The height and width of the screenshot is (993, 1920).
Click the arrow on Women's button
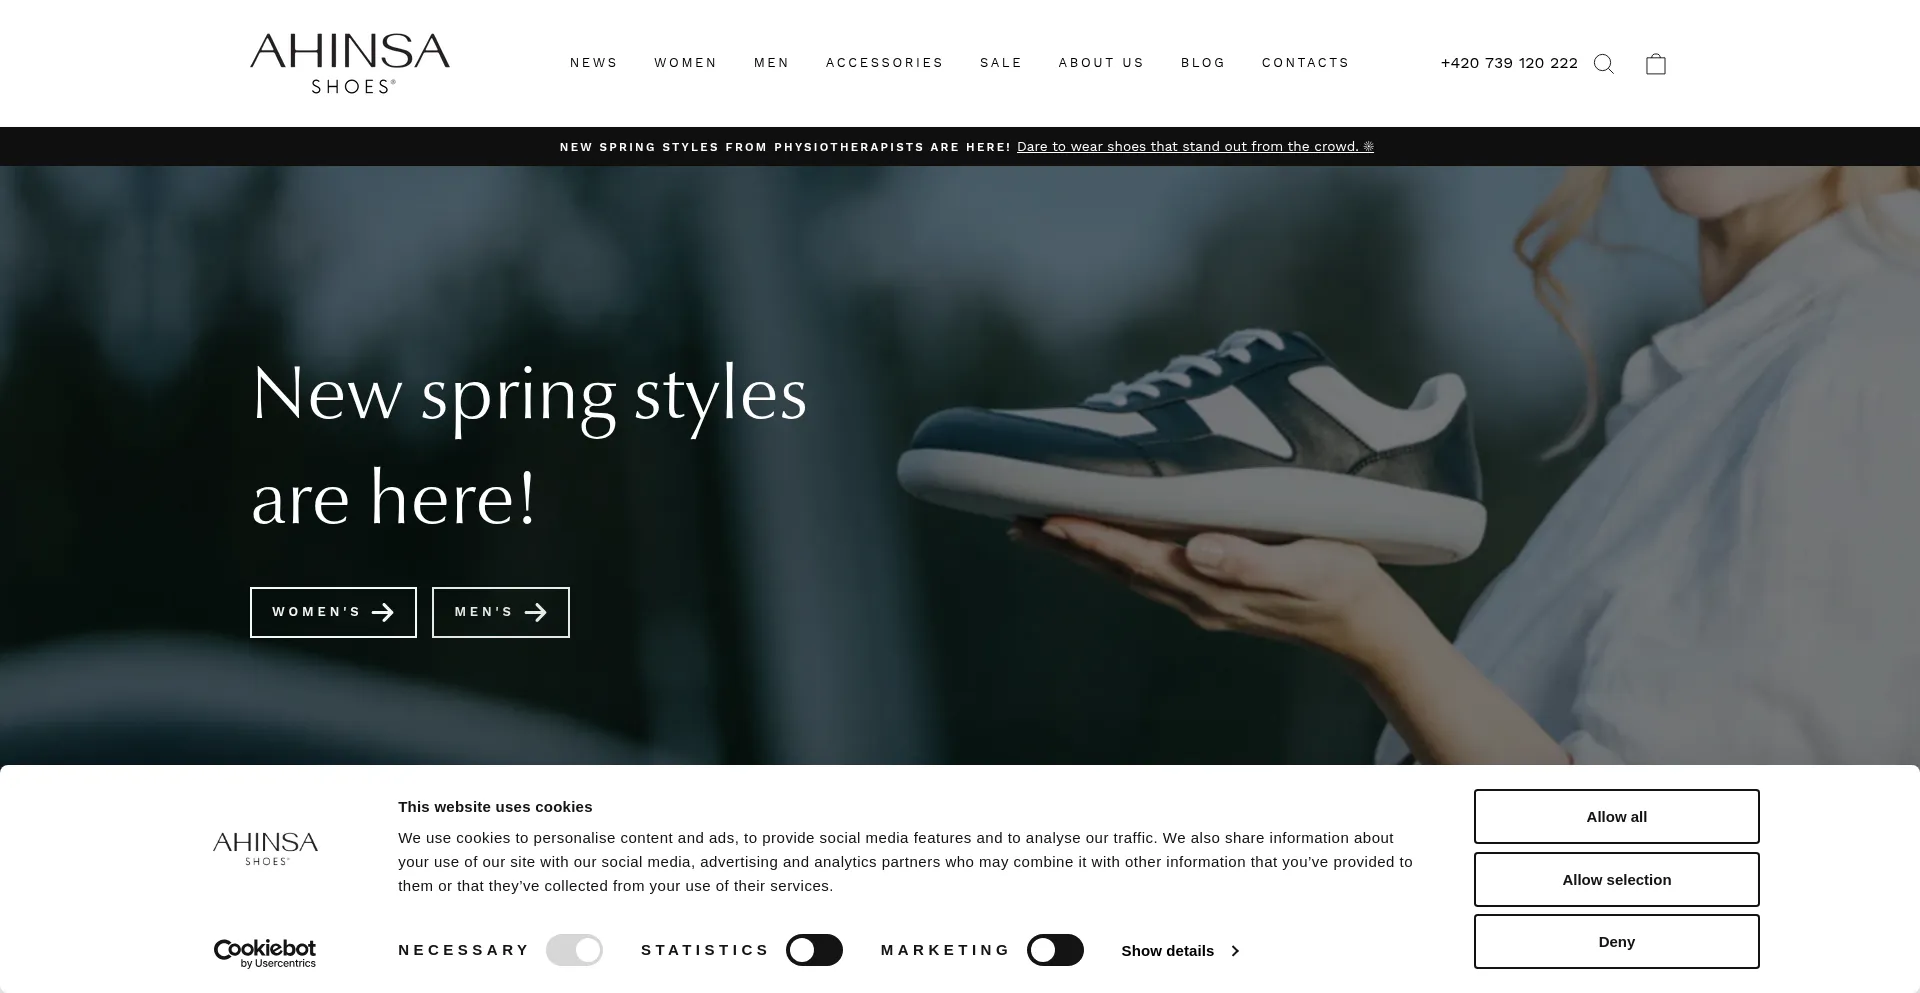click(x=382, y=613)
